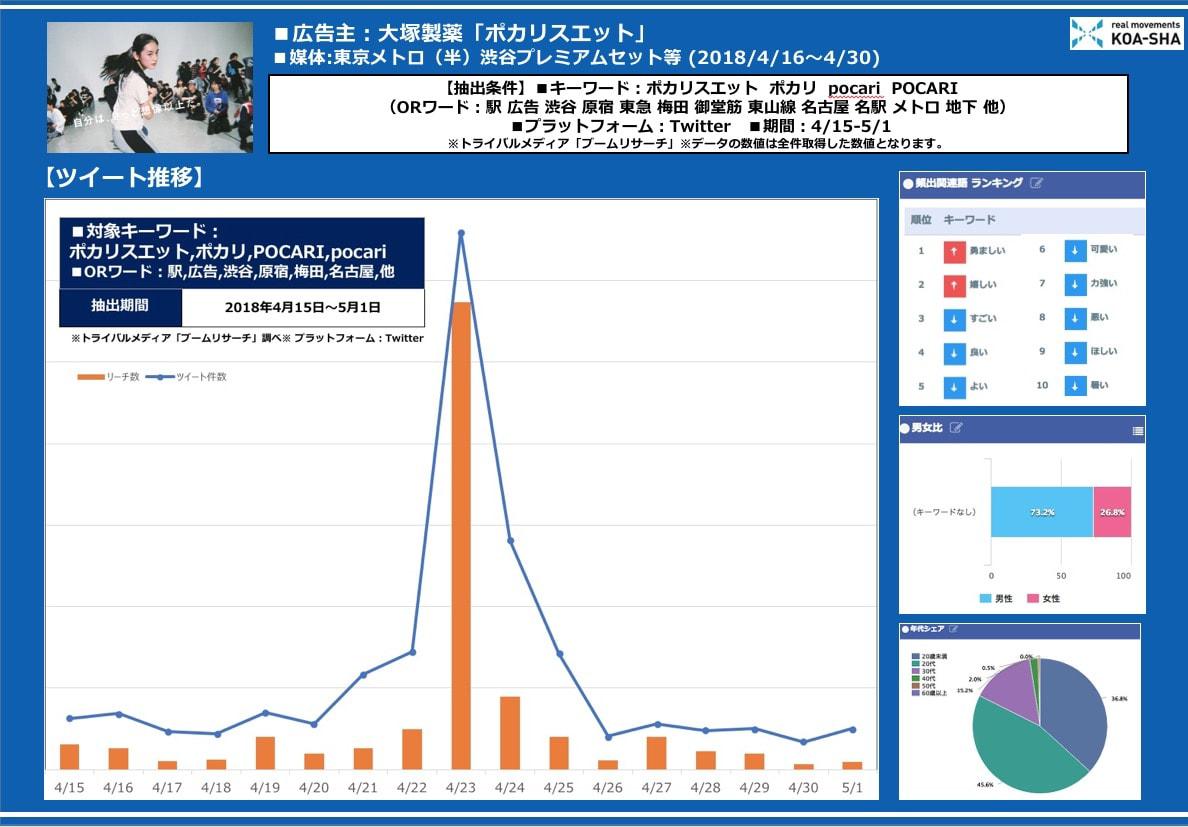Click the 【抽出条件】 keyword line
The width and height of the screenshot is (1188, 827).
698,88
